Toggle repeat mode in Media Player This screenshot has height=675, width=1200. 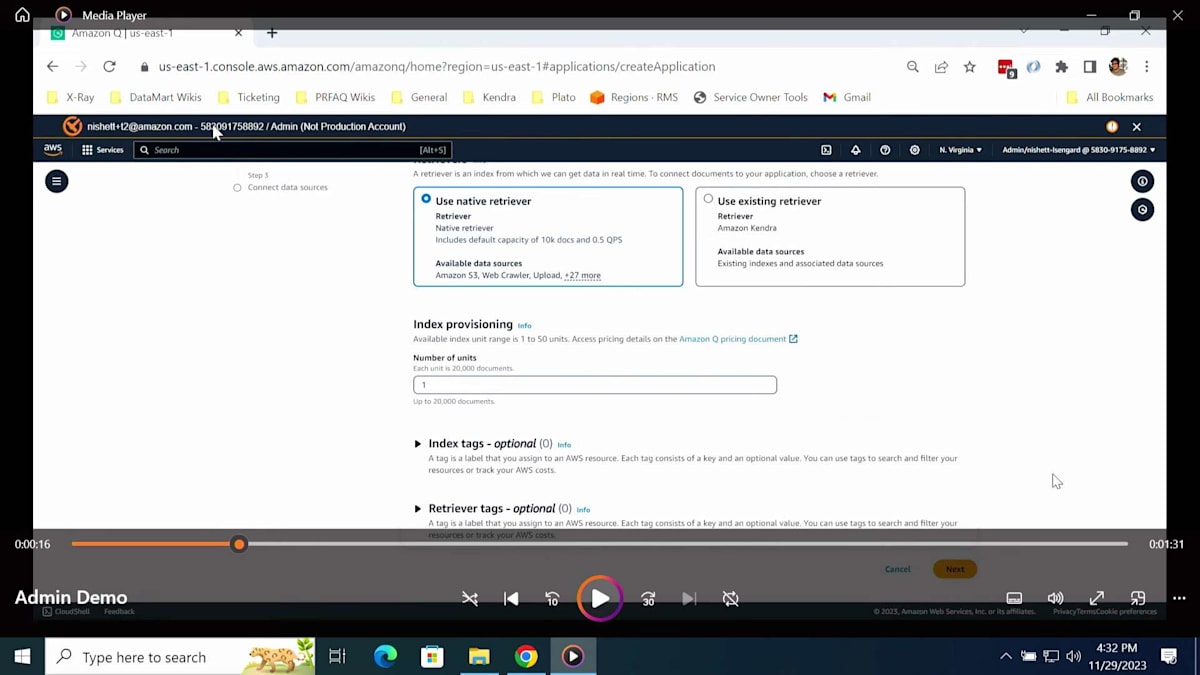[731, 598]
